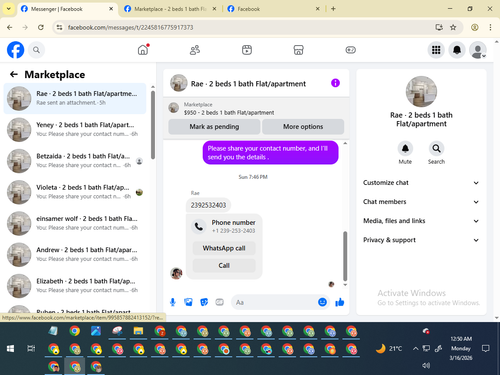The height and width of the screenshot is (375, 500).
Task: Show hidden system tray icons chevron
Action: click(x=415, y=349)
